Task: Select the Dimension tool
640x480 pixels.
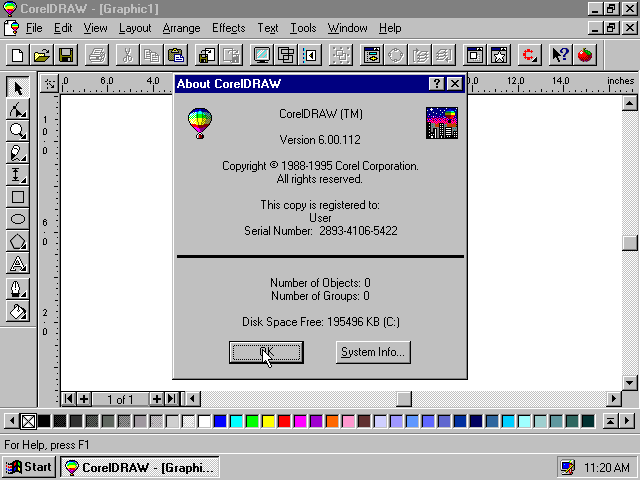Action: coord(18,175)
